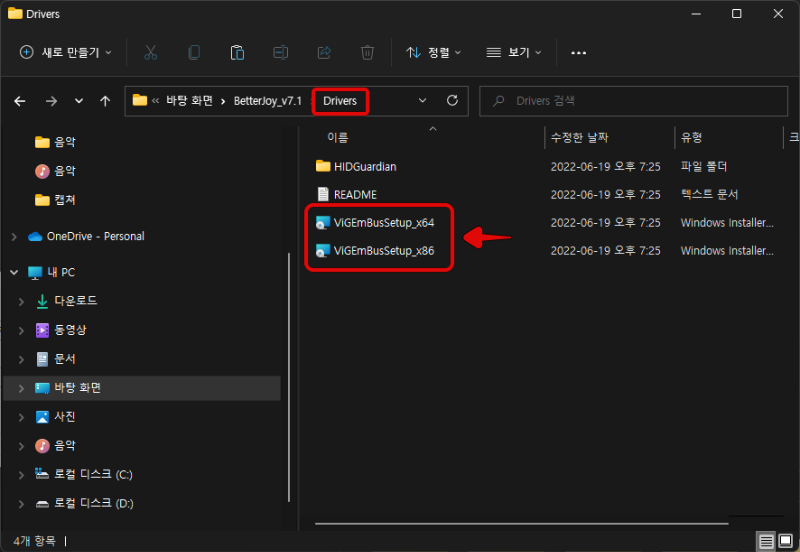Expand the 사진 tree node
Screen dimensions: 800x552
click(x=21, y=417)
